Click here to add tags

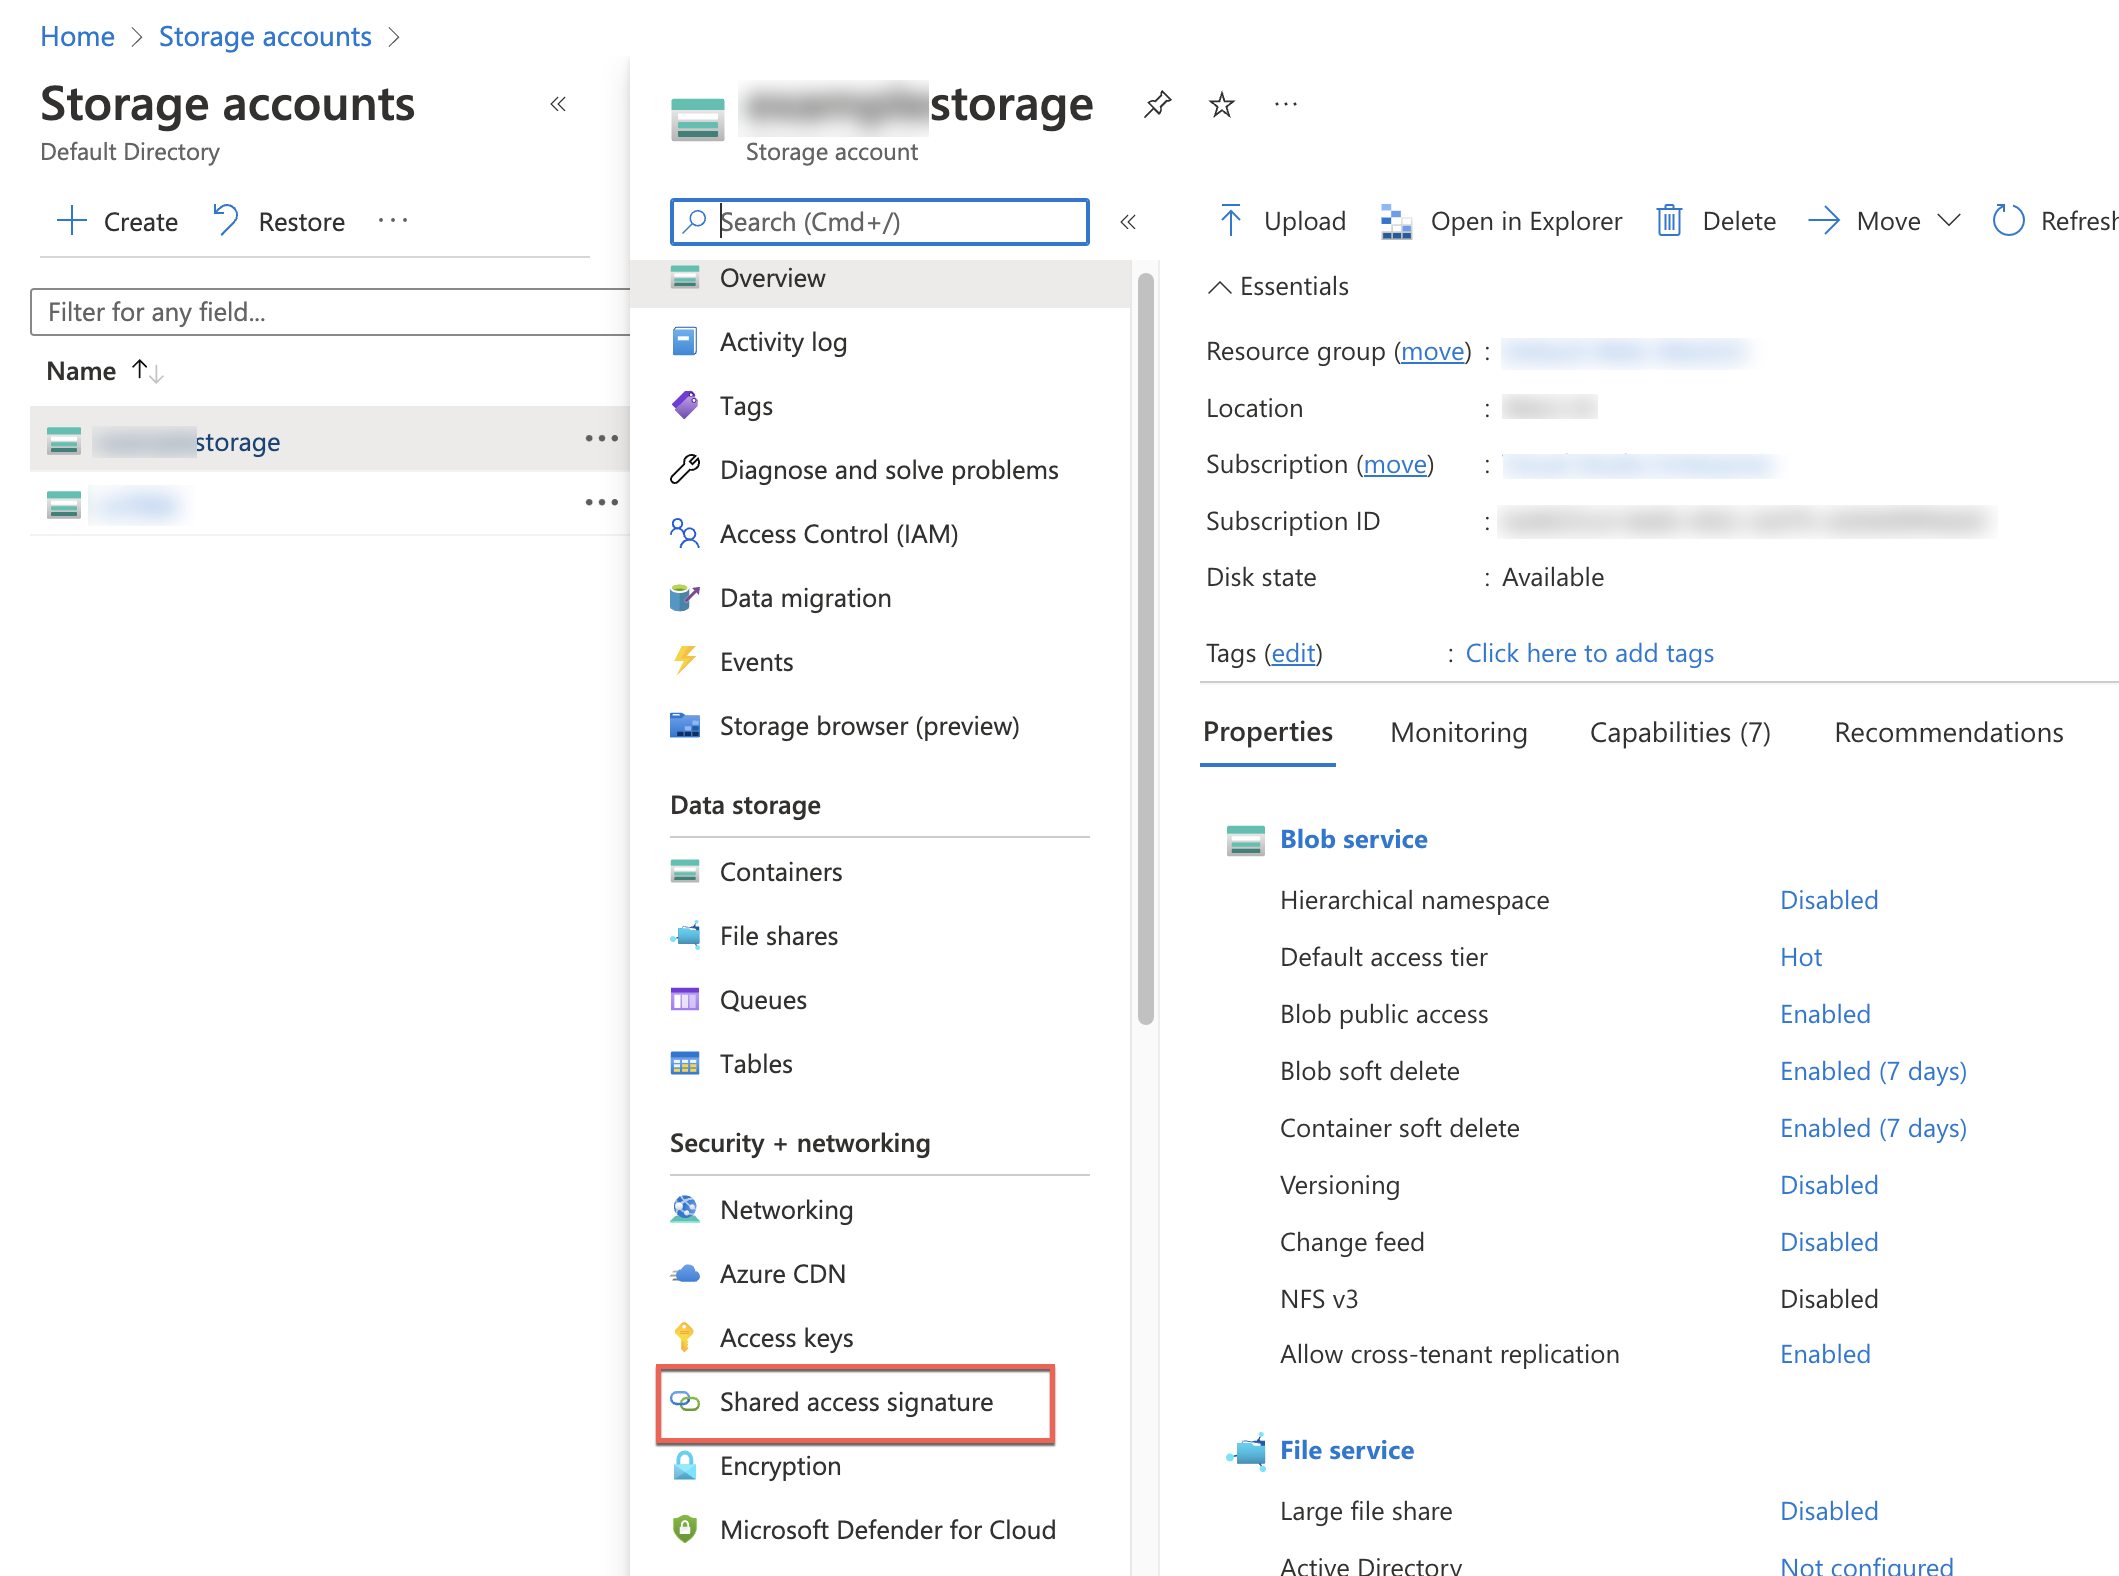pos(1589,652)
